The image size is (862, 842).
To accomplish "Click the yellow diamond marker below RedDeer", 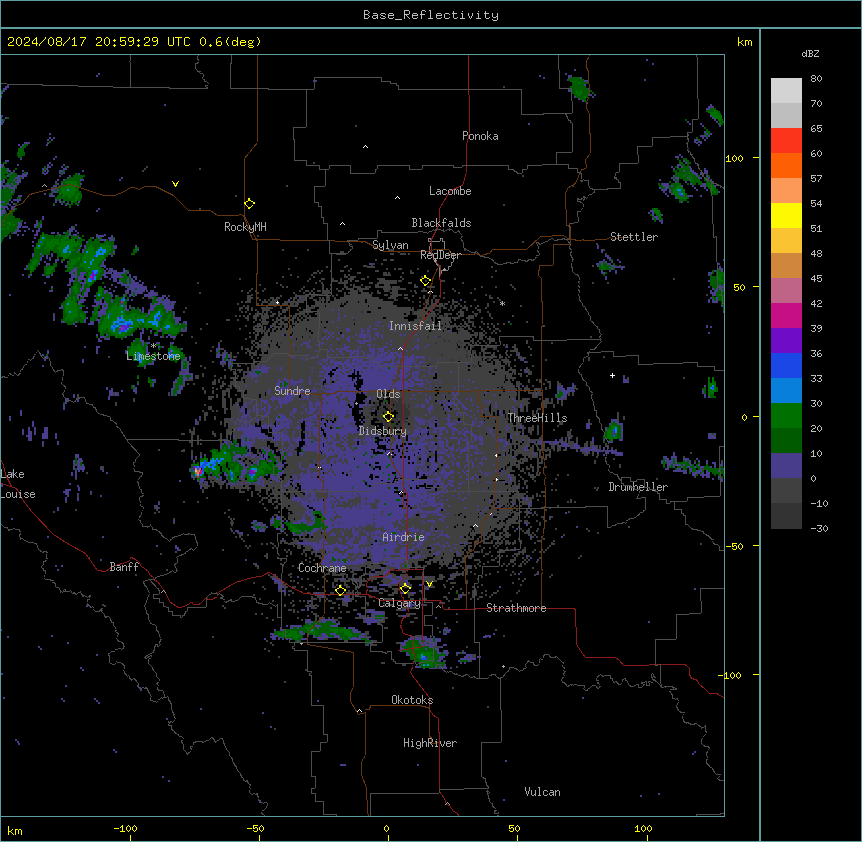I will [425, 280].
